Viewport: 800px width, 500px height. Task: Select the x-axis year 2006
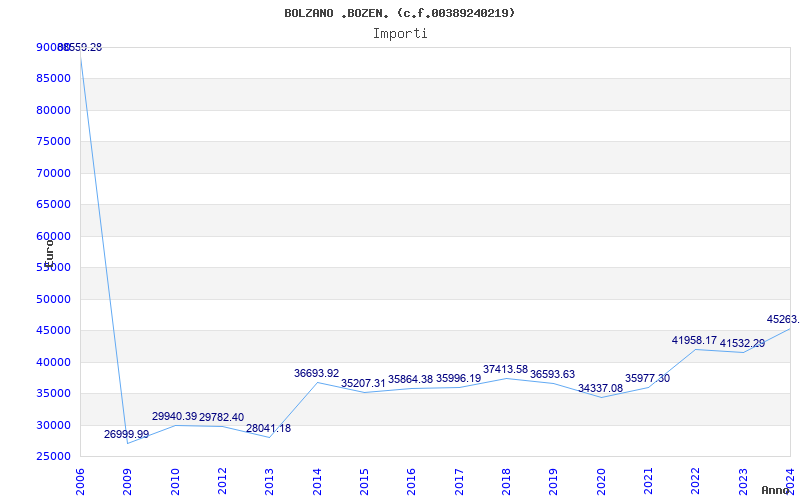click(x=80, y=482)
